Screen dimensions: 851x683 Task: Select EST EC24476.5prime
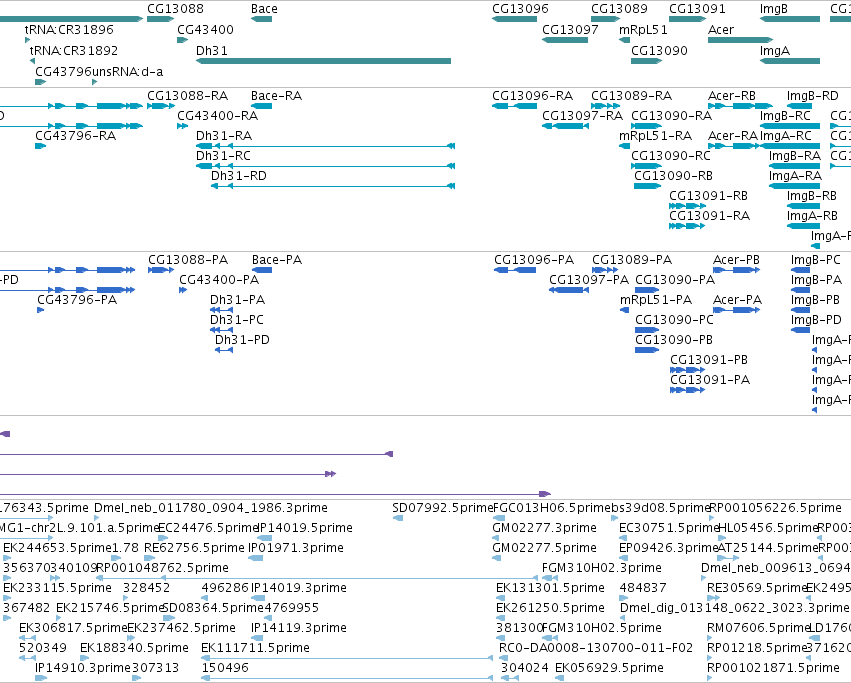[x=208, y=528]
